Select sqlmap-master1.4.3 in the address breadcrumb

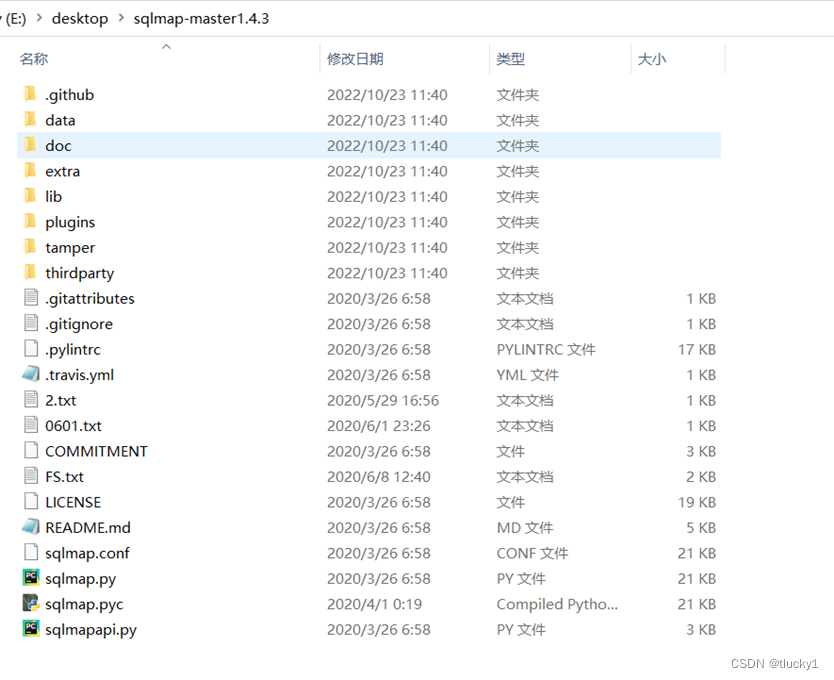[x=201, y=19]
